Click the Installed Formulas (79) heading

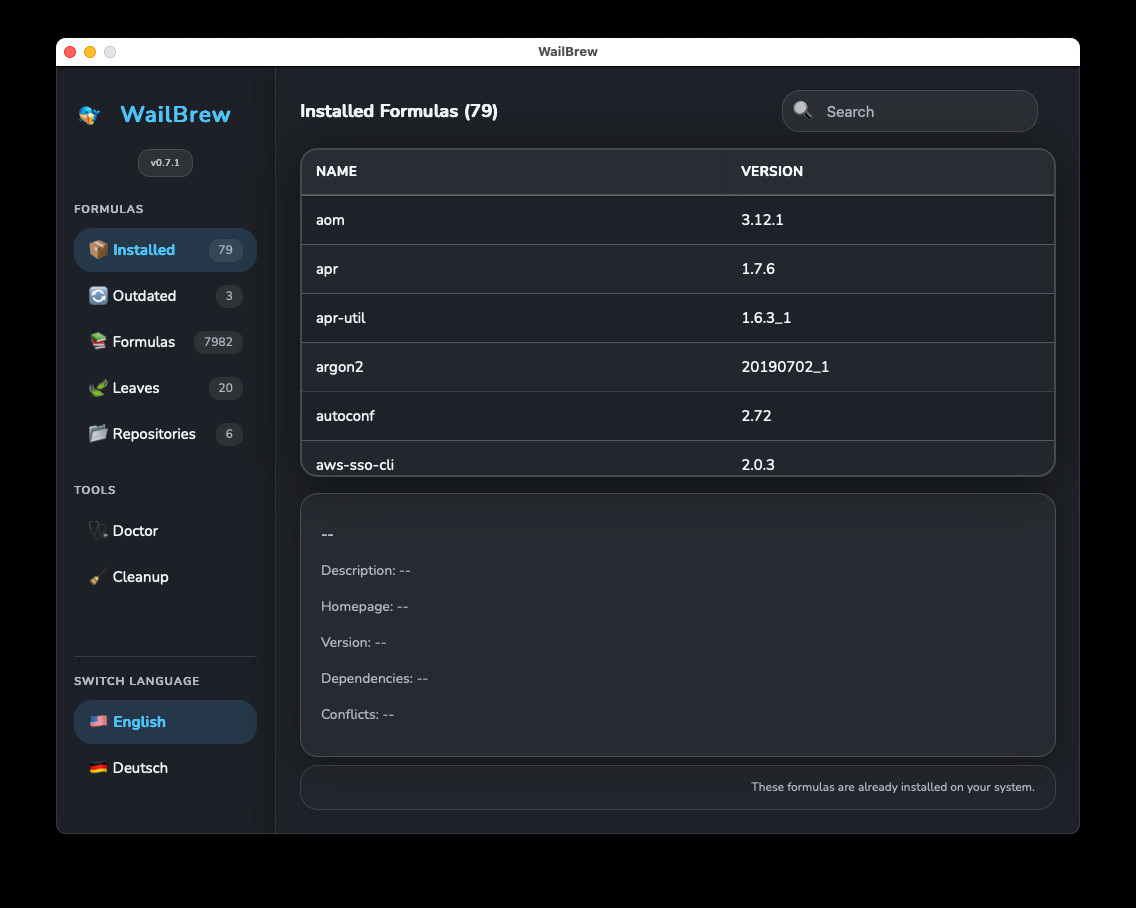398,111
